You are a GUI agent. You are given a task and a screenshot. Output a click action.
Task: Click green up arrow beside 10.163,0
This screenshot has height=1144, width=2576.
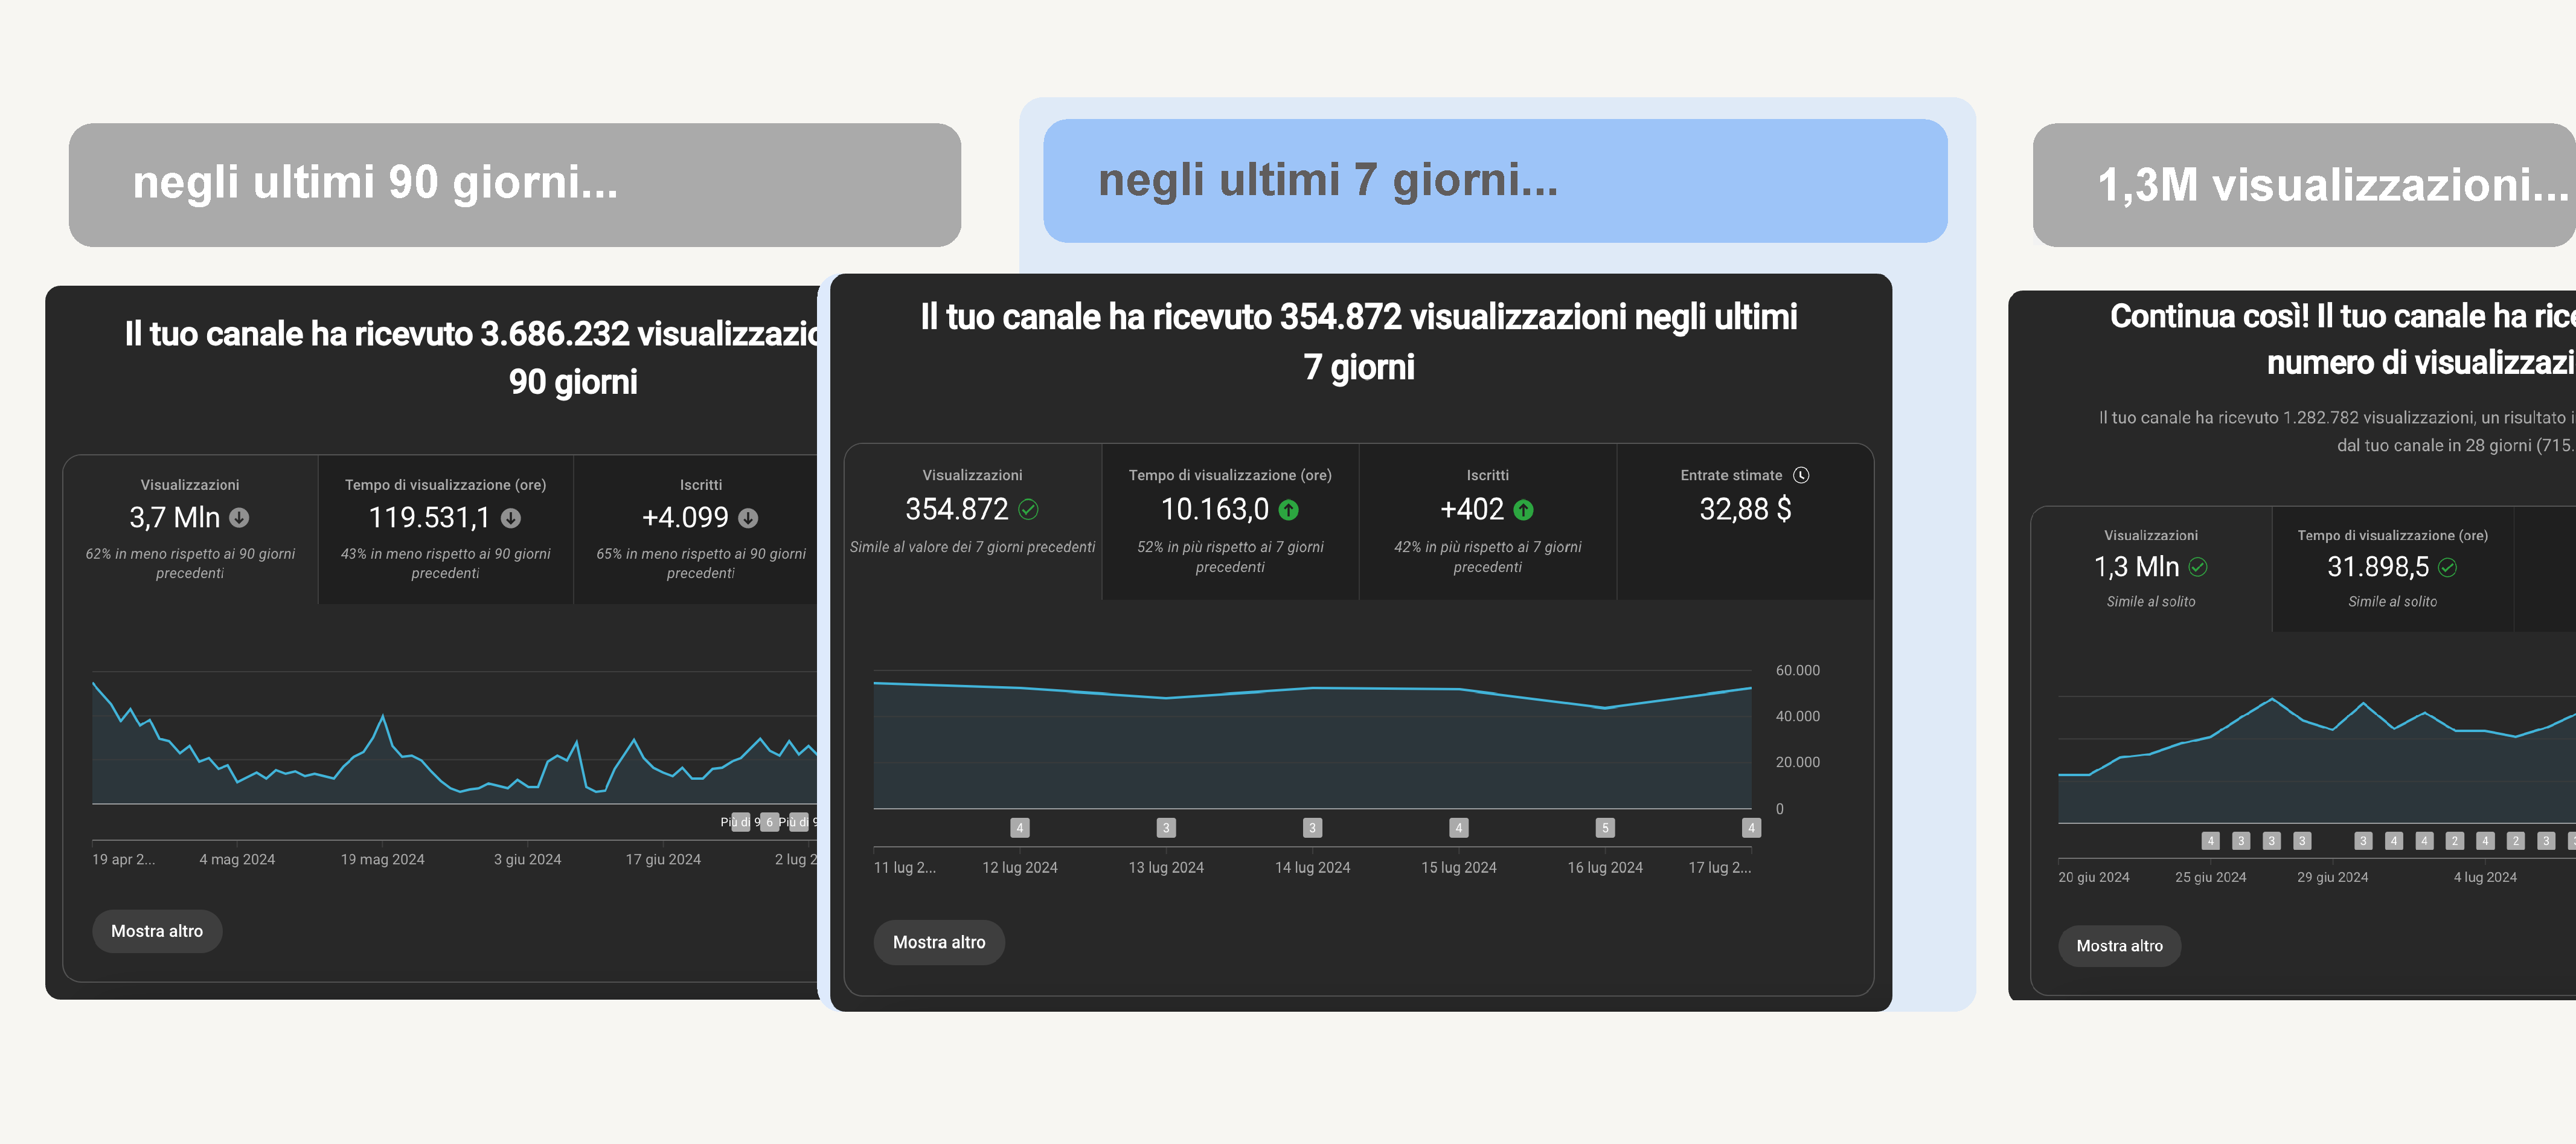1289,510
